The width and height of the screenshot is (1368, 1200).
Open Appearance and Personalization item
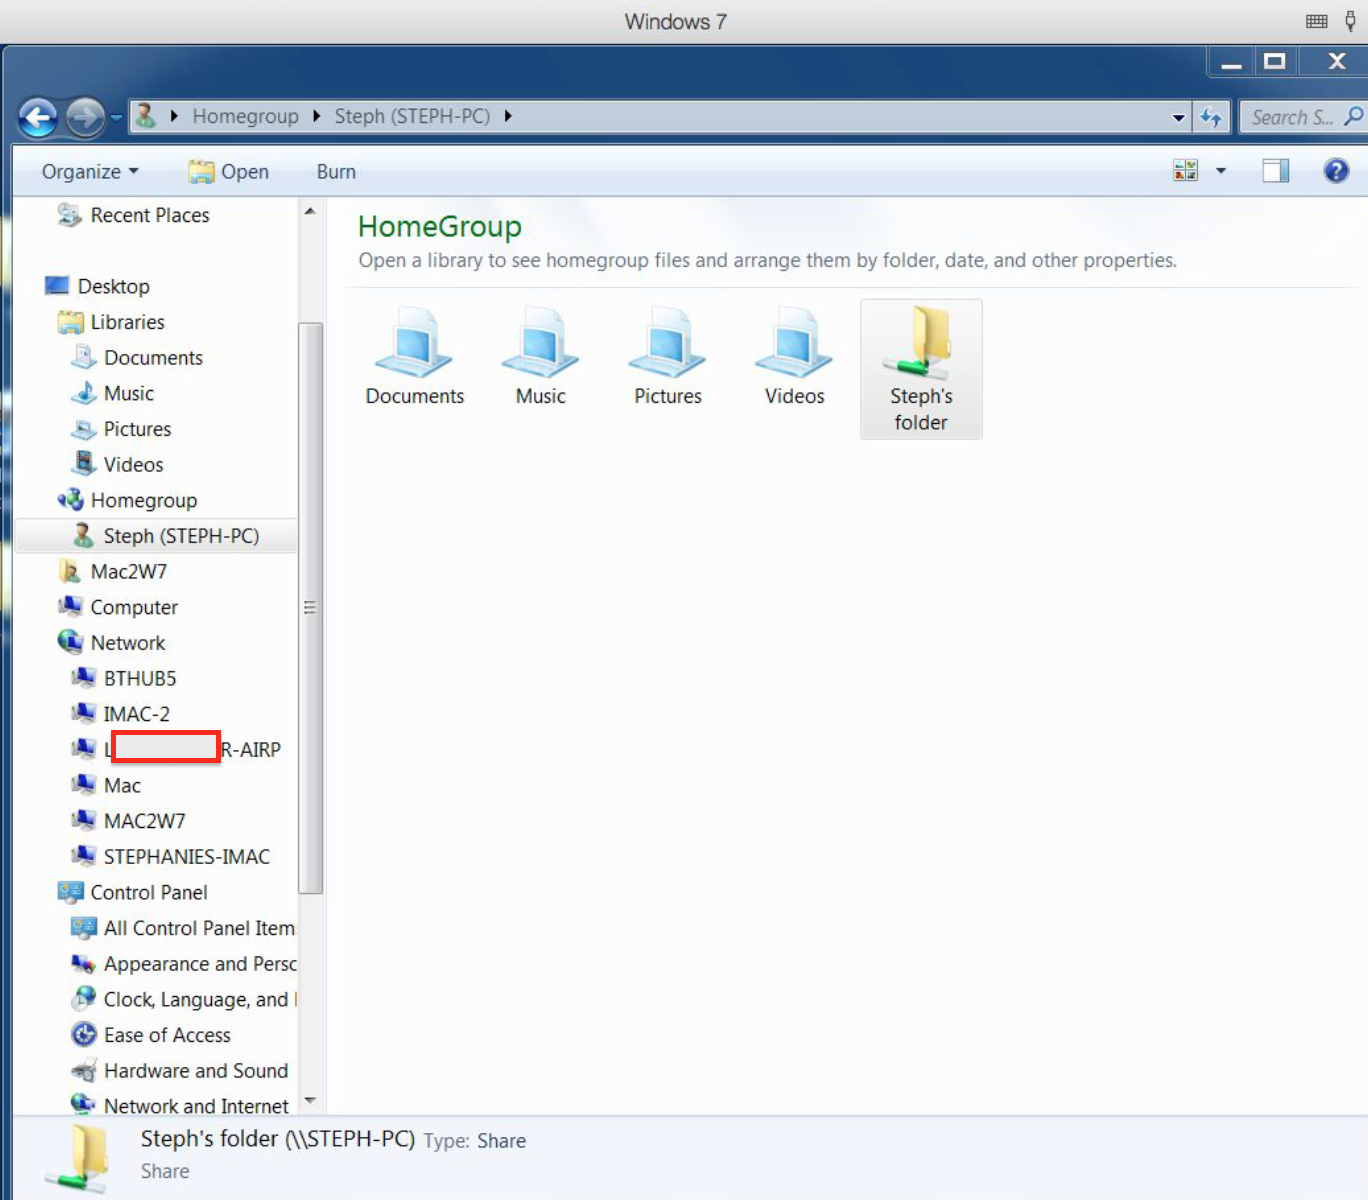pyautogui.click(x=183, y=964)
